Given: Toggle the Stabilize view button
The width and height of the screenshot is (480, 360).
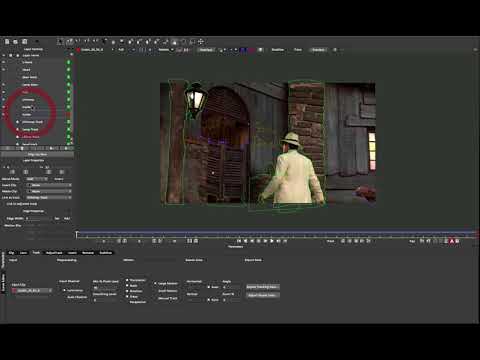Looking at the screenshot, I should [x=277, y=50].
